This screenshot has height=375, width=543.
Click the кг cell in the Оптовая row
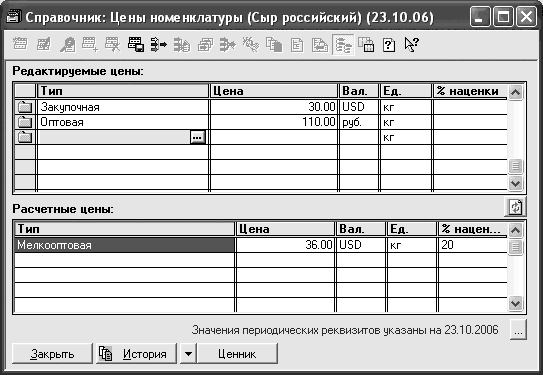point(406,122)
